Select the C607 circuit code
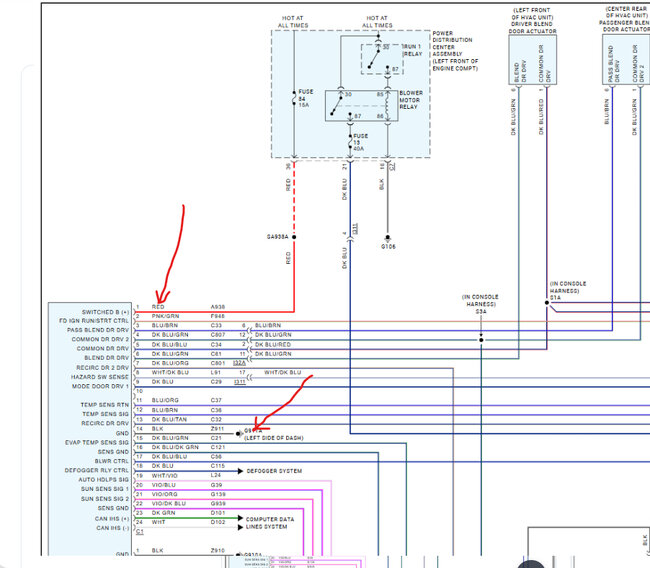Image resolution: width=650 pixels, height=568 pixels. [x=218, y=335]
